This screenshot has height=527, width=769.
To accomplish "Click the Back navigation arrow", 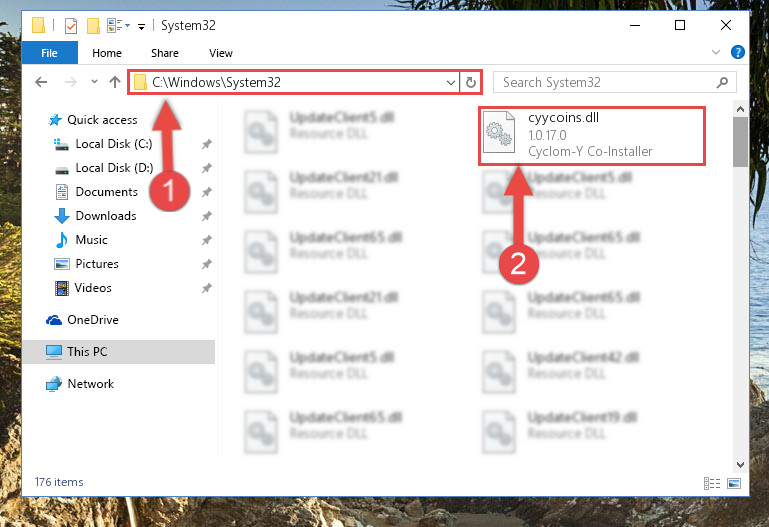I will coord(41,82).
